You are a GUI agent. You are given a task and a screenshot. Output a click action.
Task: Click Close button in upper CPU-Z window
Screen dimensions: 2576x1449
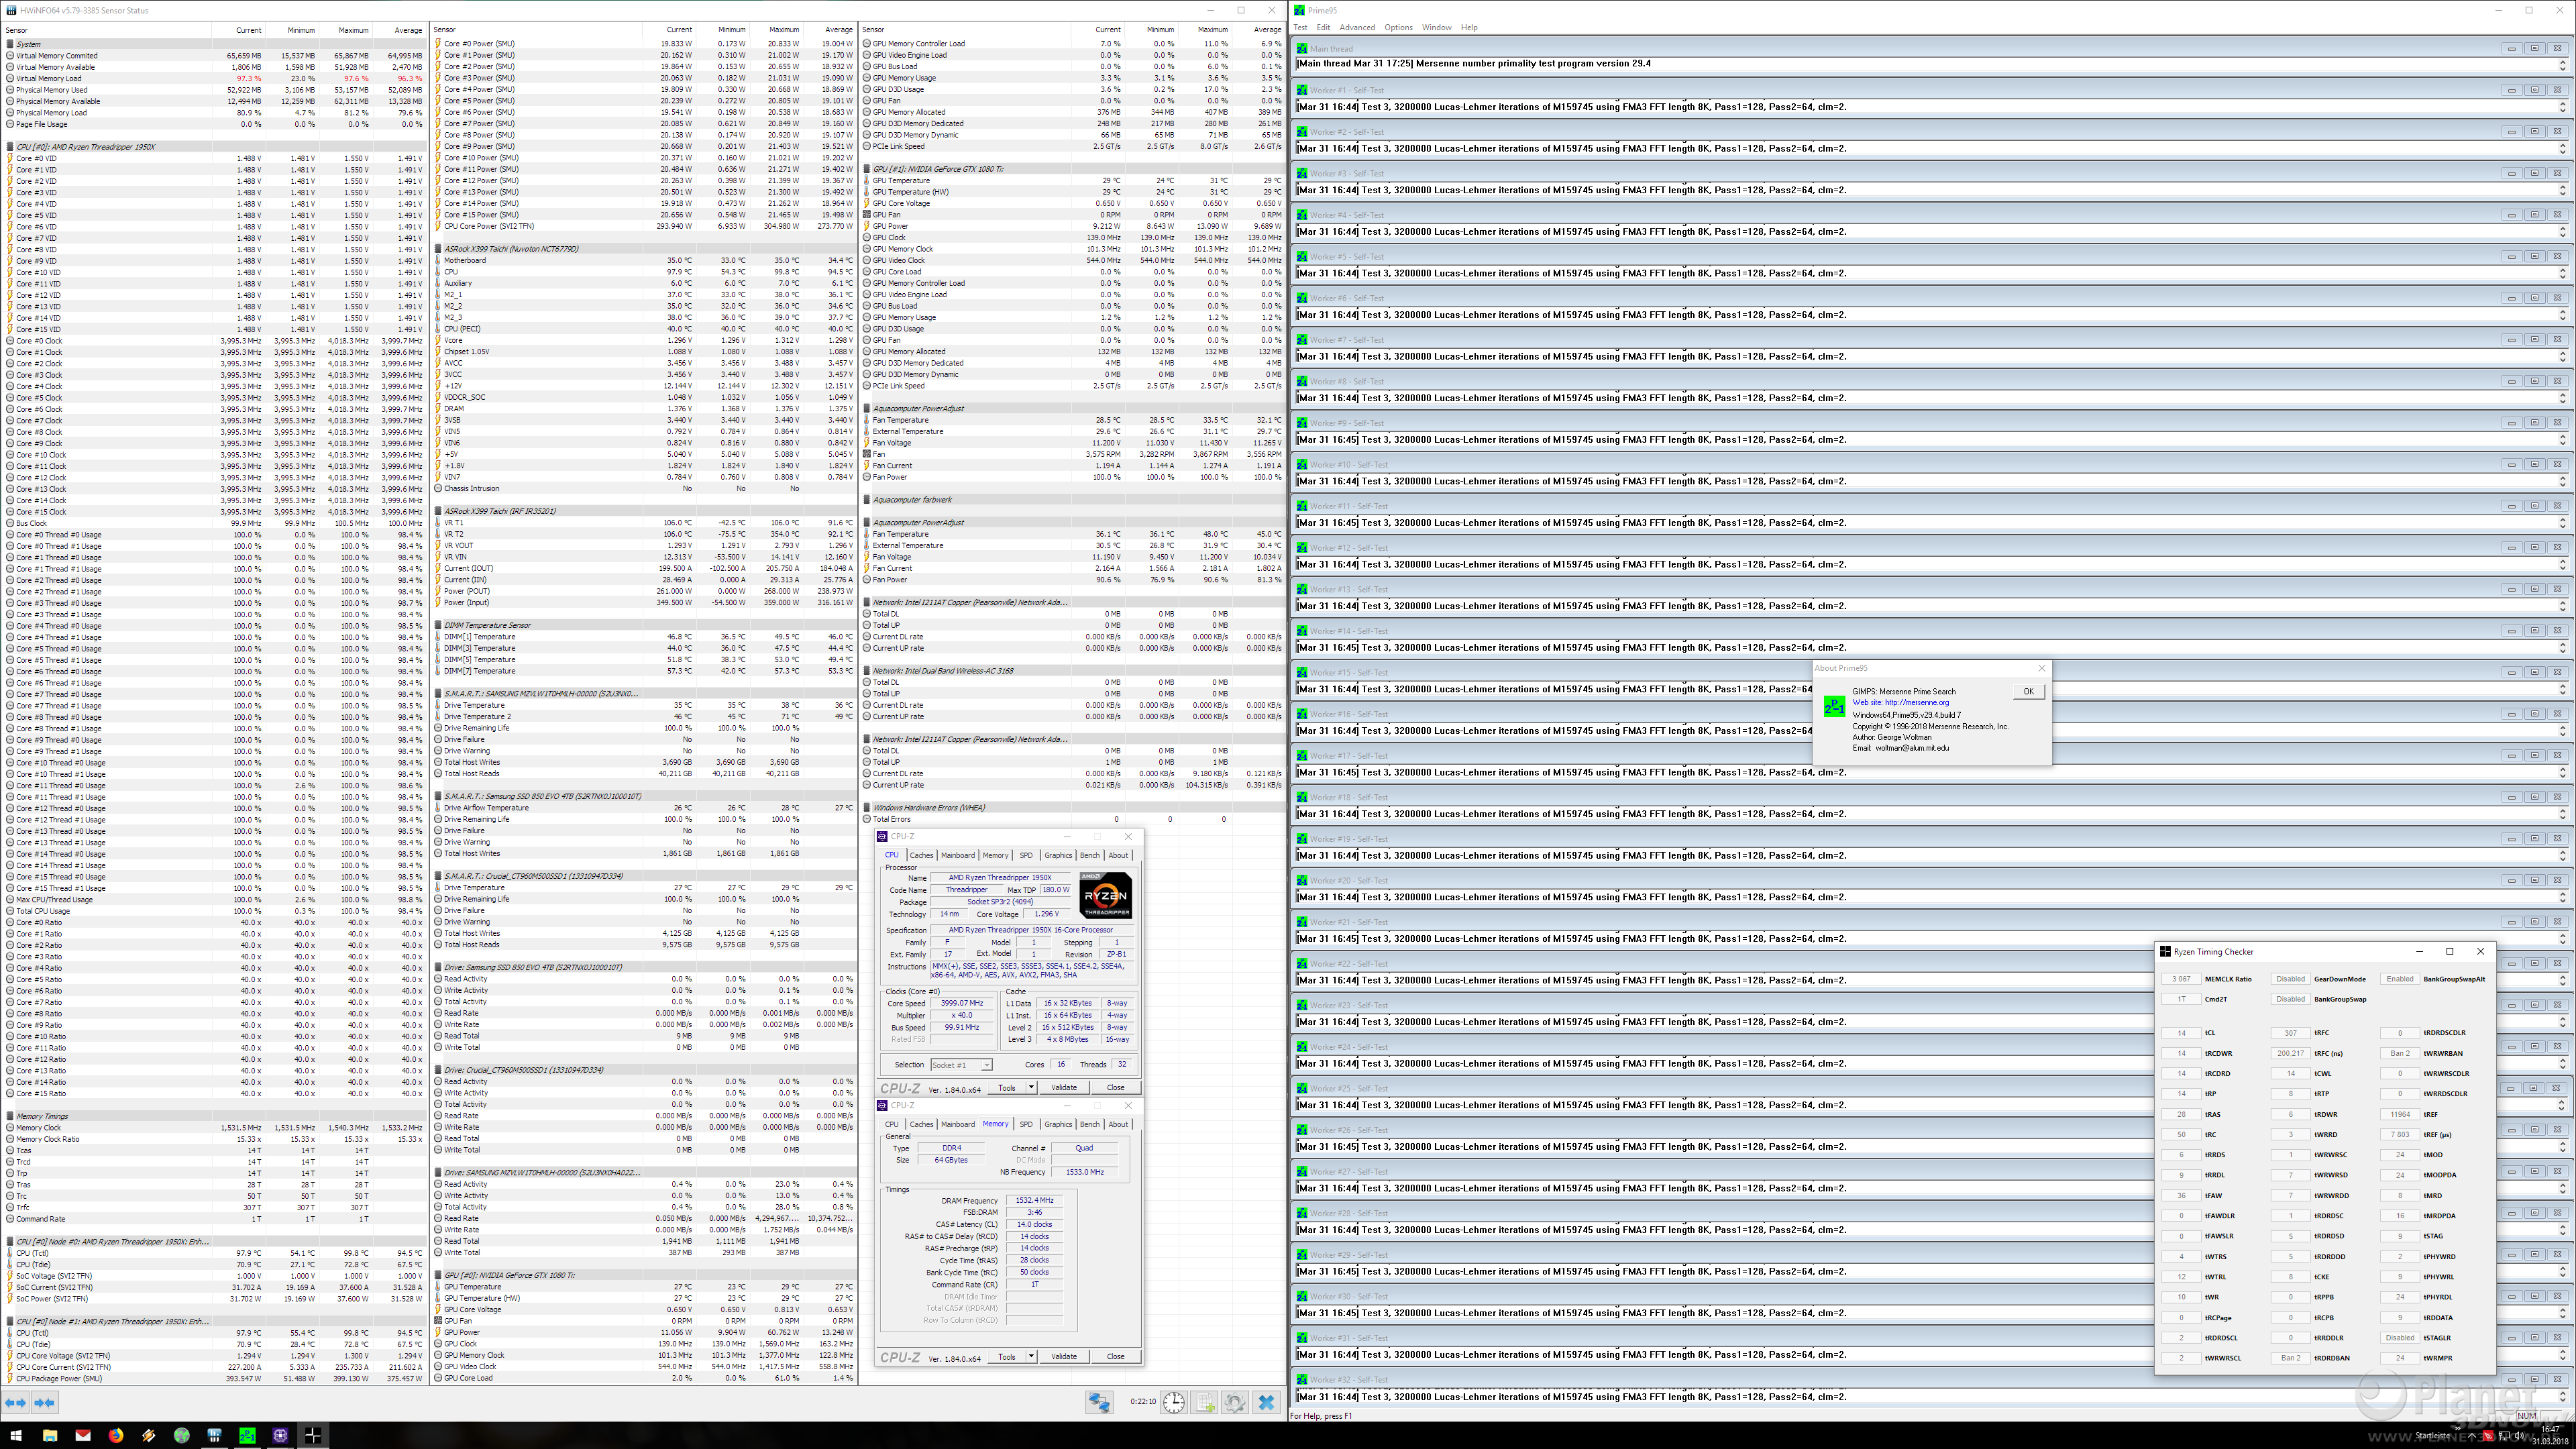tap(1115, 1087)
